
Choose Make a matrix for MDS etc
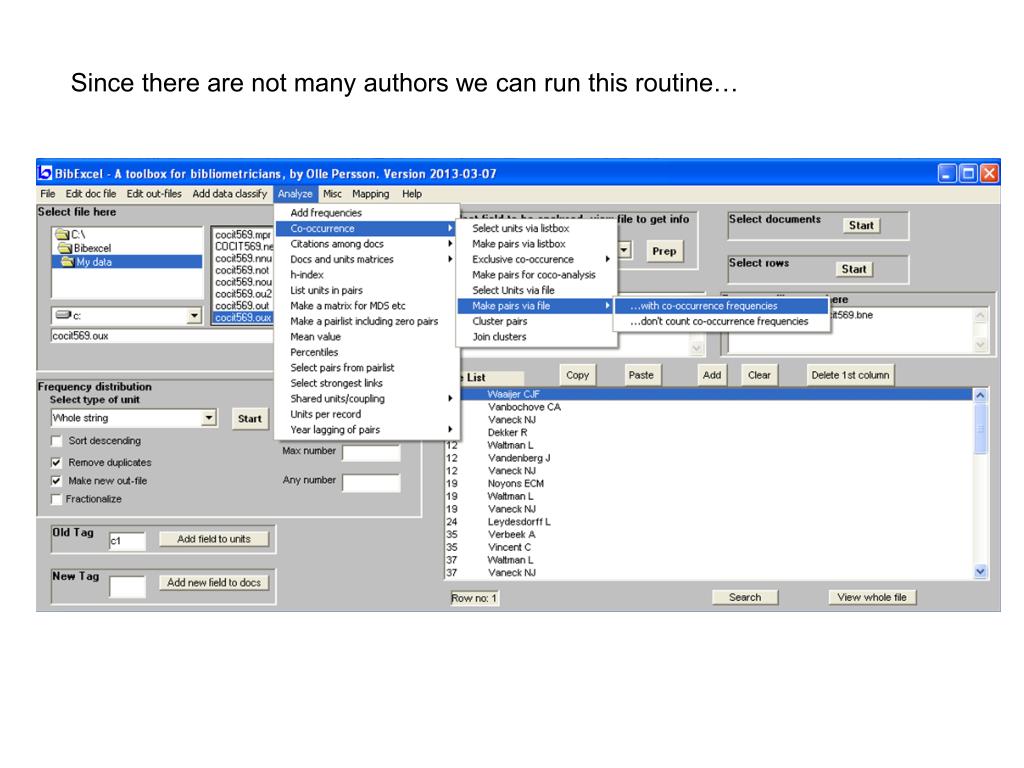366,306
